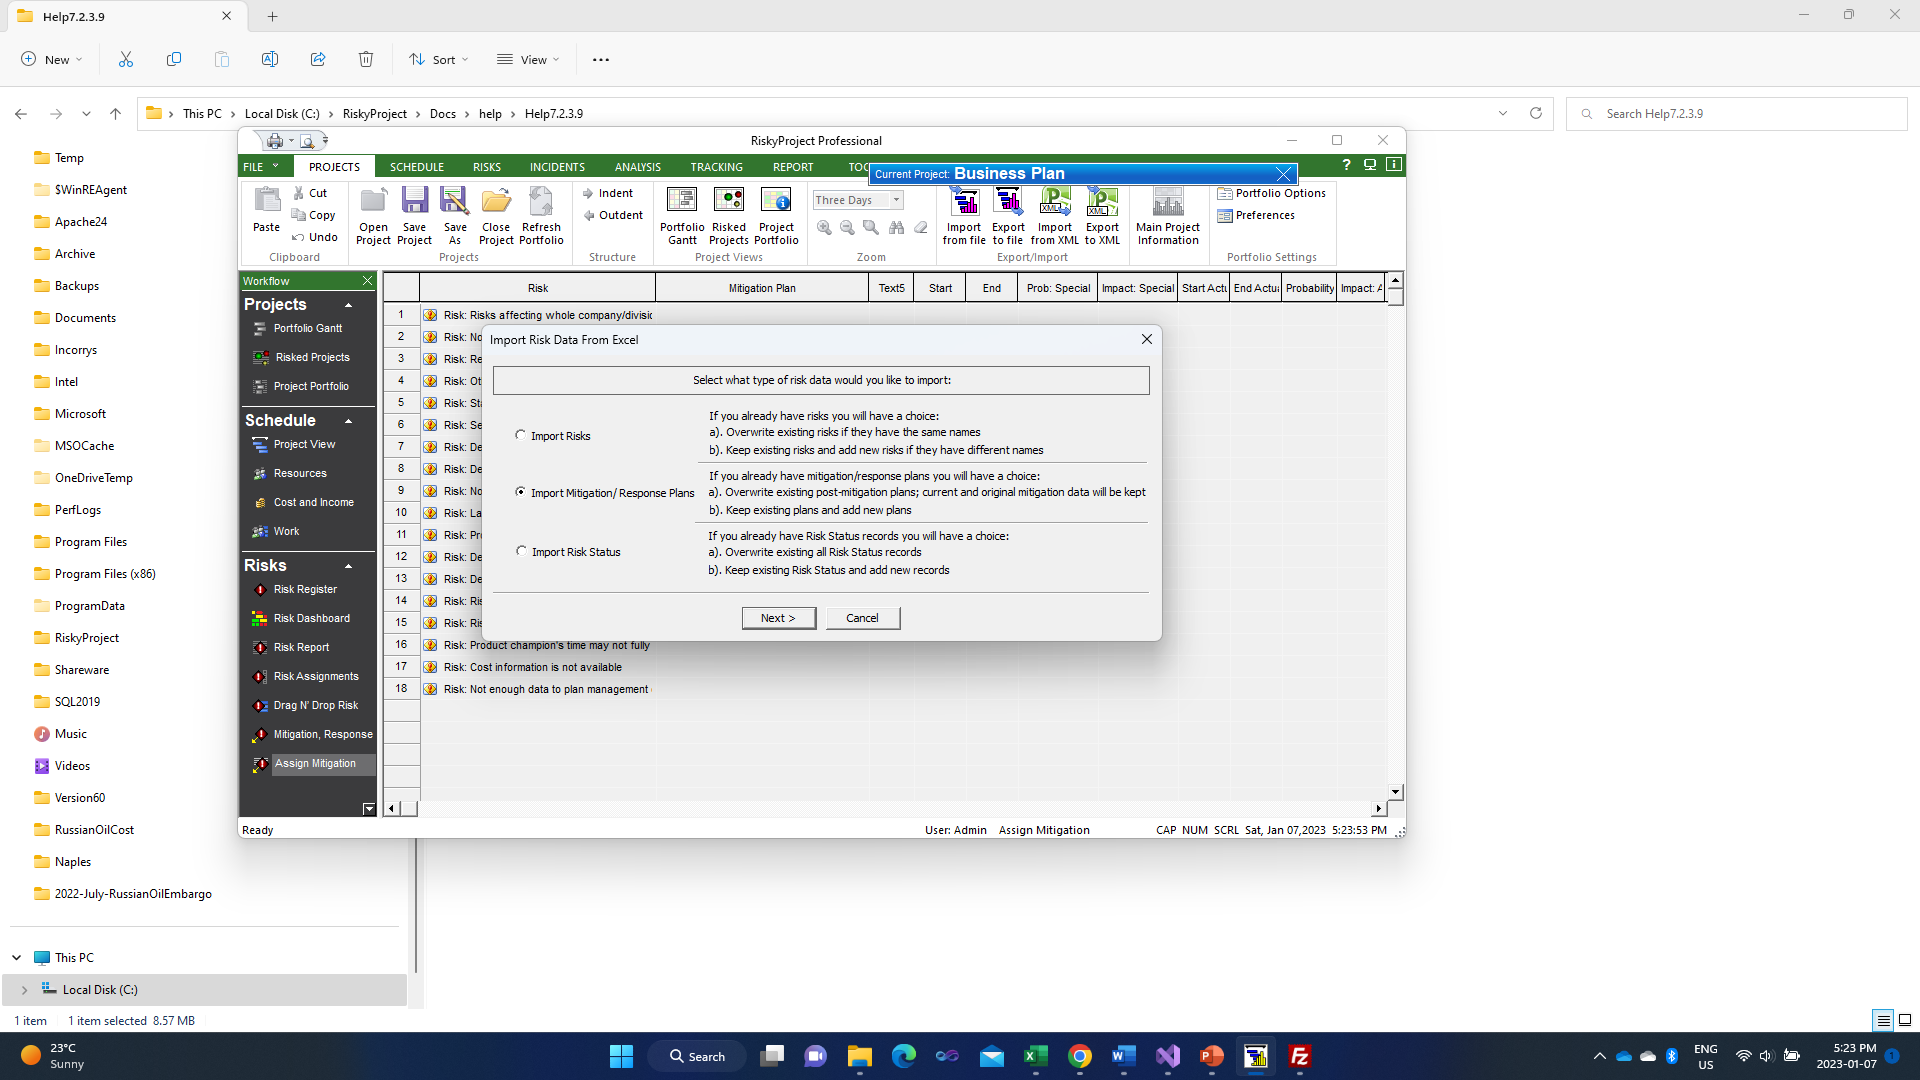Image resolution: width=1920 pixels, height=1080 pixels.
Task: Click Zoom Out magnifier in ribbon
Action: pos(847,228)
